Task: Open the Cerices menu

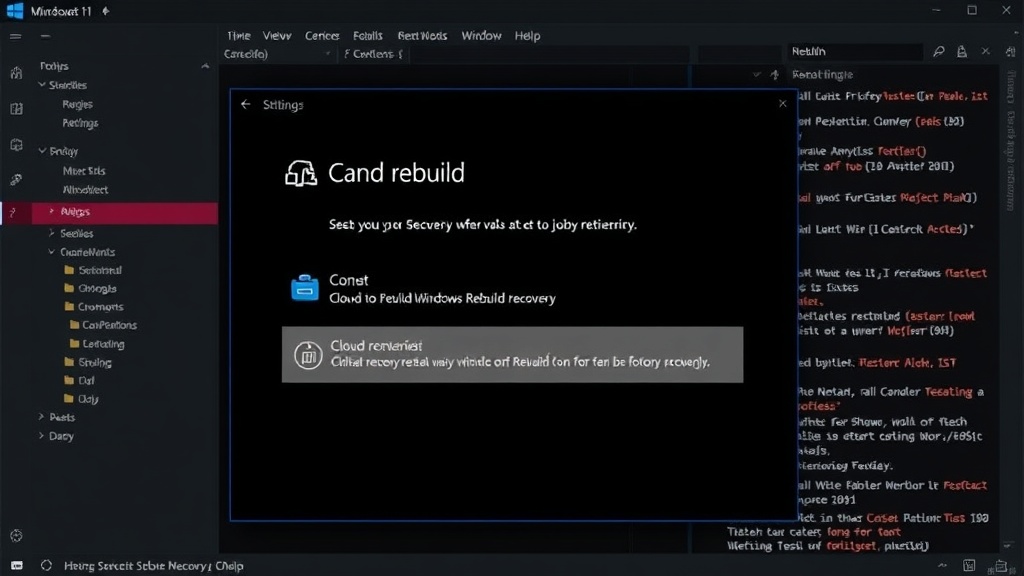Action: [322, 36]
